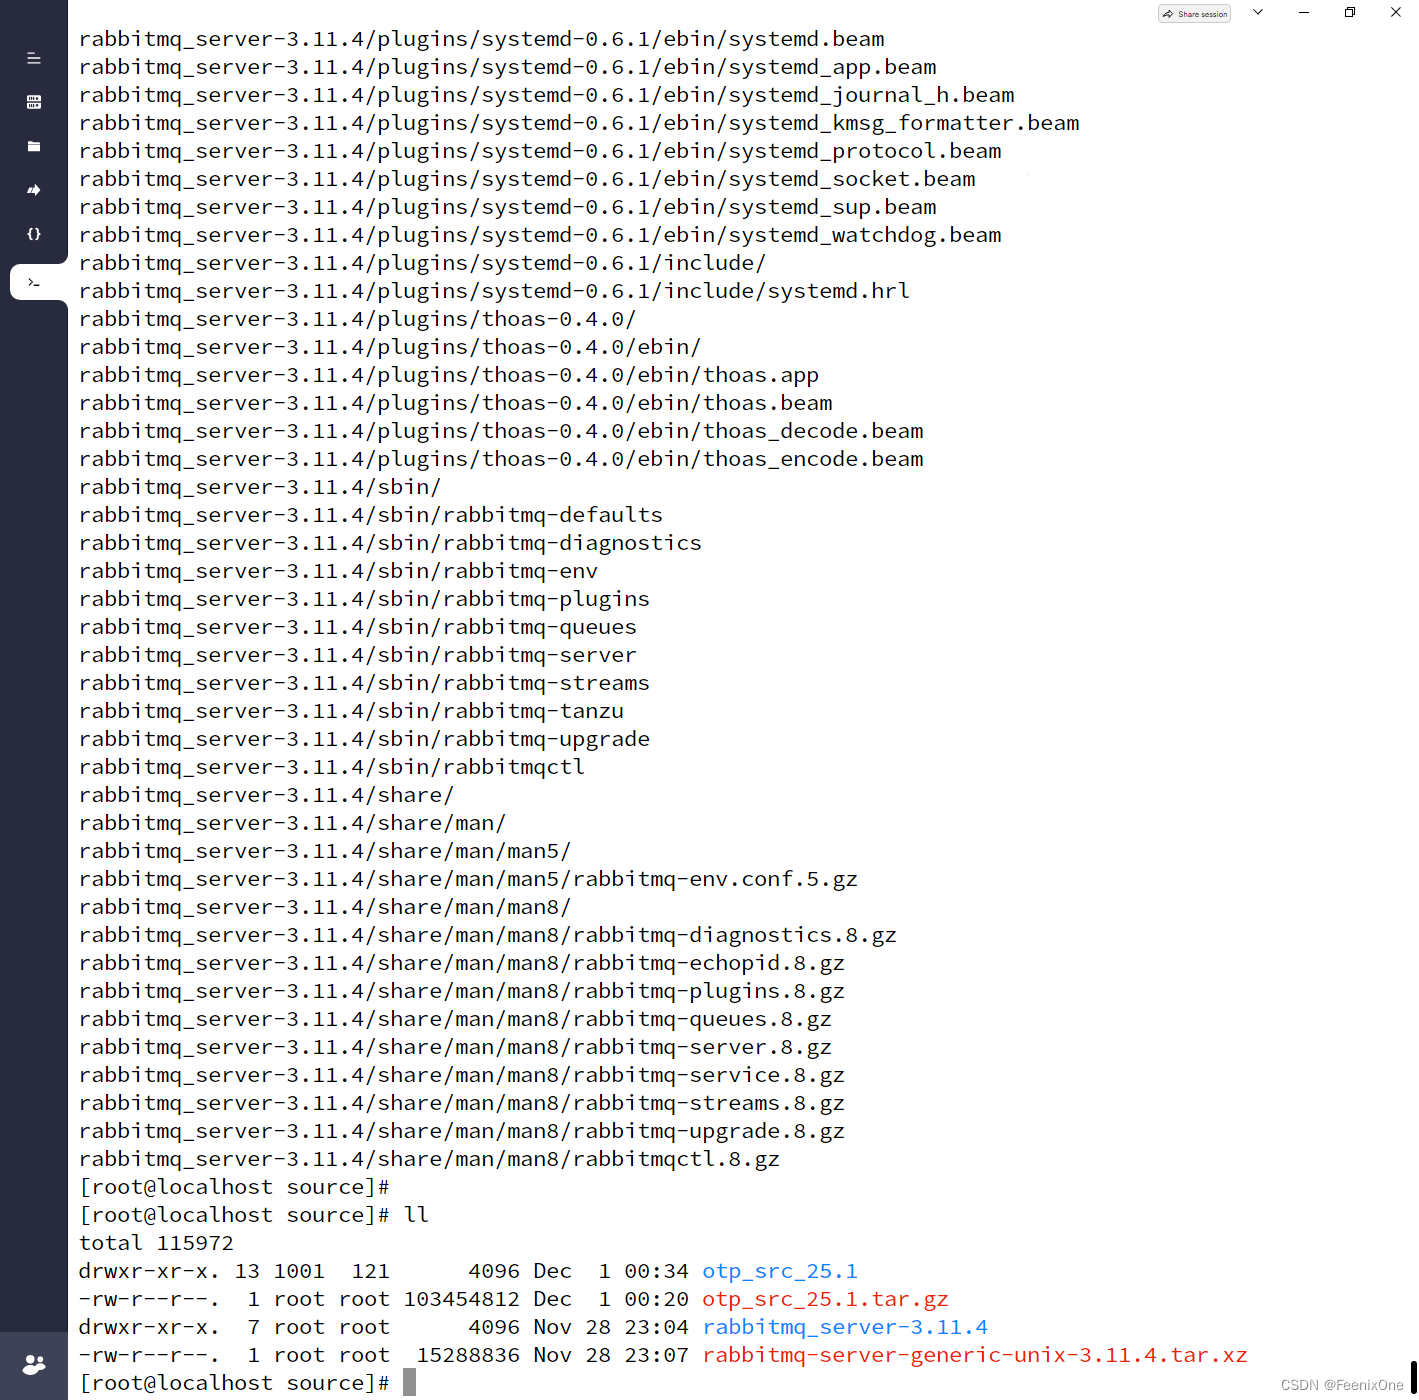Click the 'systemd-0.6.1/include/' directory line
1419x1400 pixels.
(423, 263)
